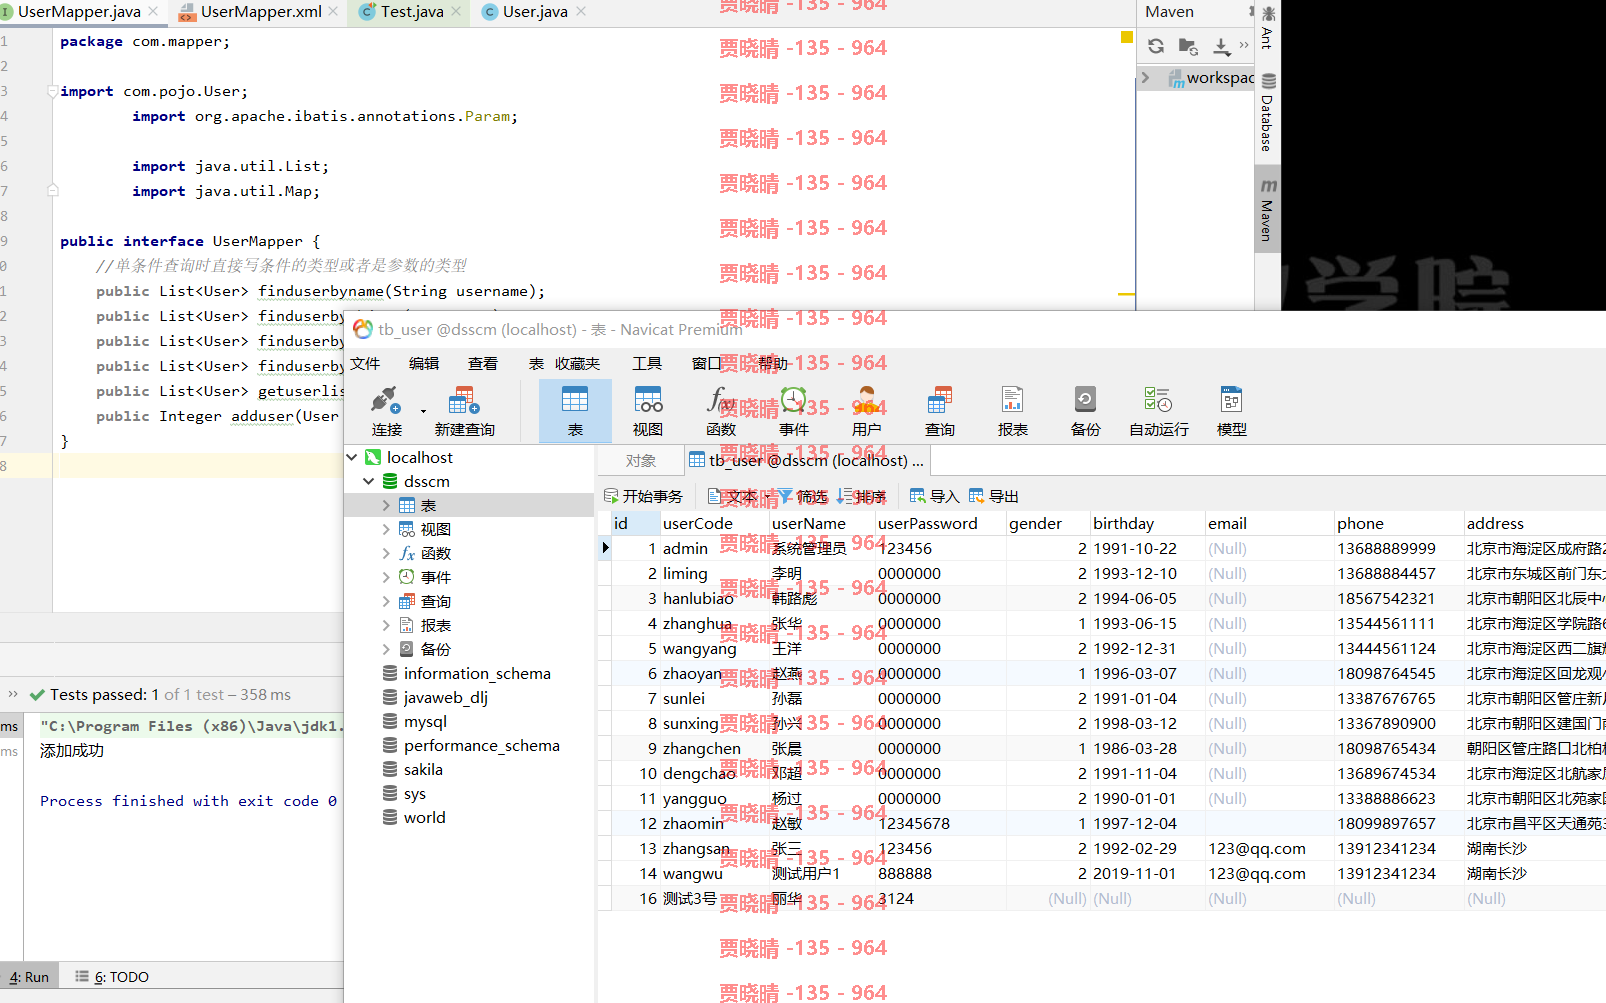Close the UserMapper.java editor tab

click(153, 11)
